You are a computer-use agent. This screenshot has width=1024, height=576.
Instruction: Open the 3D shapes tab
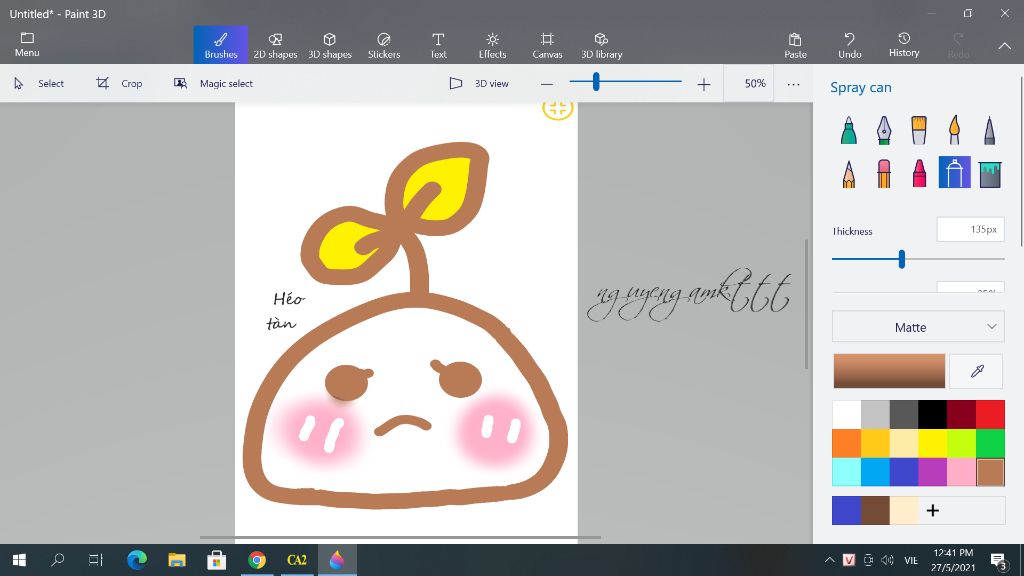(x=330, y=44)
